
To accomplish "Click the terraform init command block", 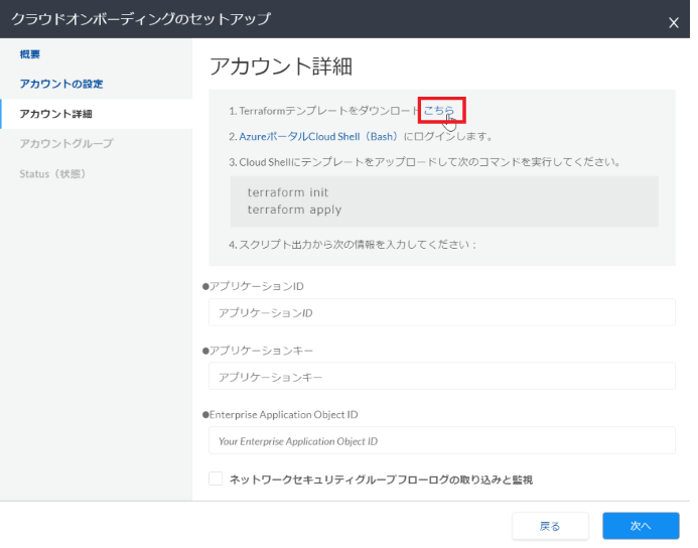I will (444, 201).
